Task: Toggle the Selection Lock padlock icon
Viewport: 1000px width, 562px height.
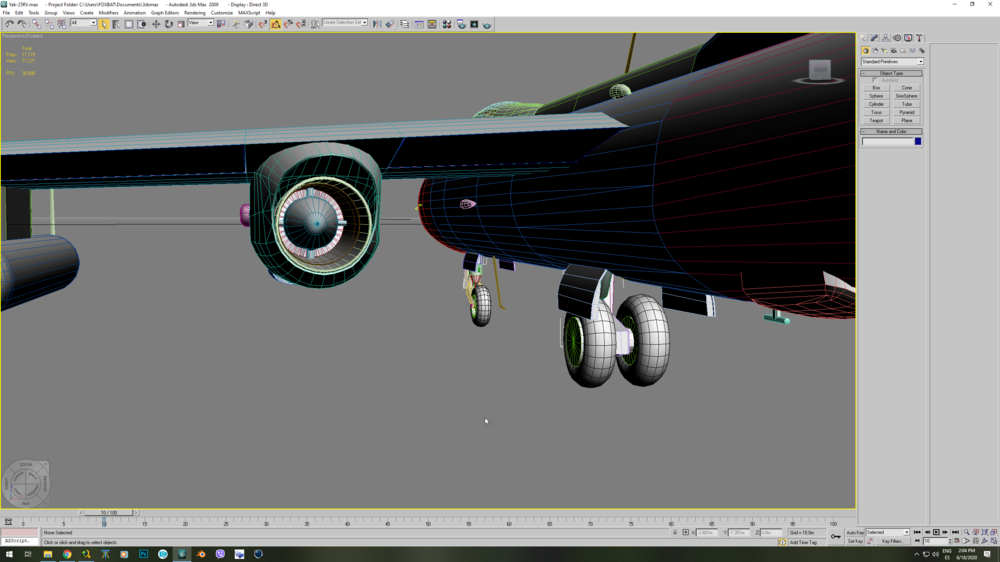Action: click(x=675, y=533)
